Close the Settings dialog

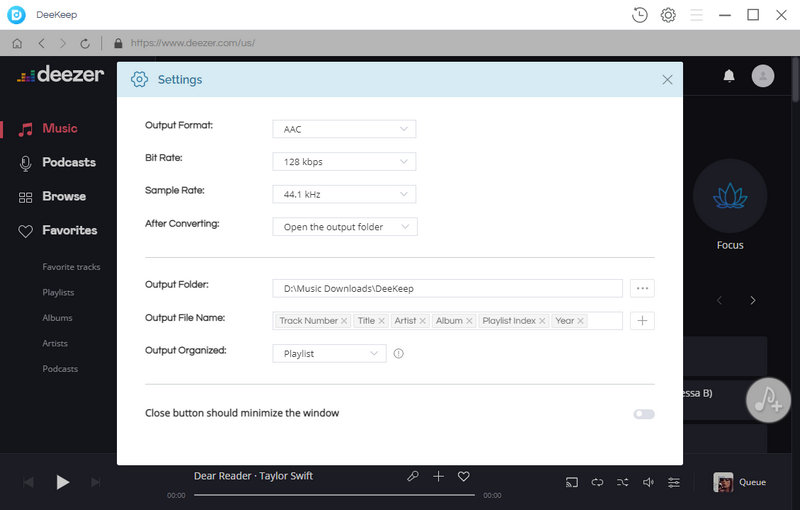(667, 80)
